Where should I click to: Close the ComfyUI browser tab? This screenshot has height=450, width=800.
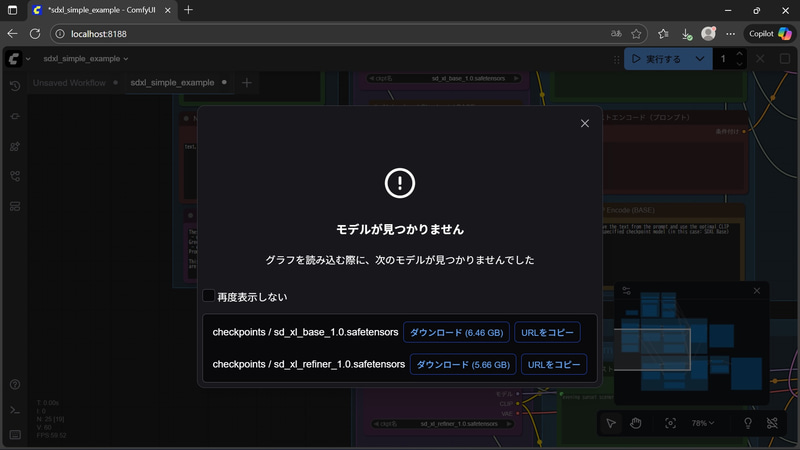(167, 10)
